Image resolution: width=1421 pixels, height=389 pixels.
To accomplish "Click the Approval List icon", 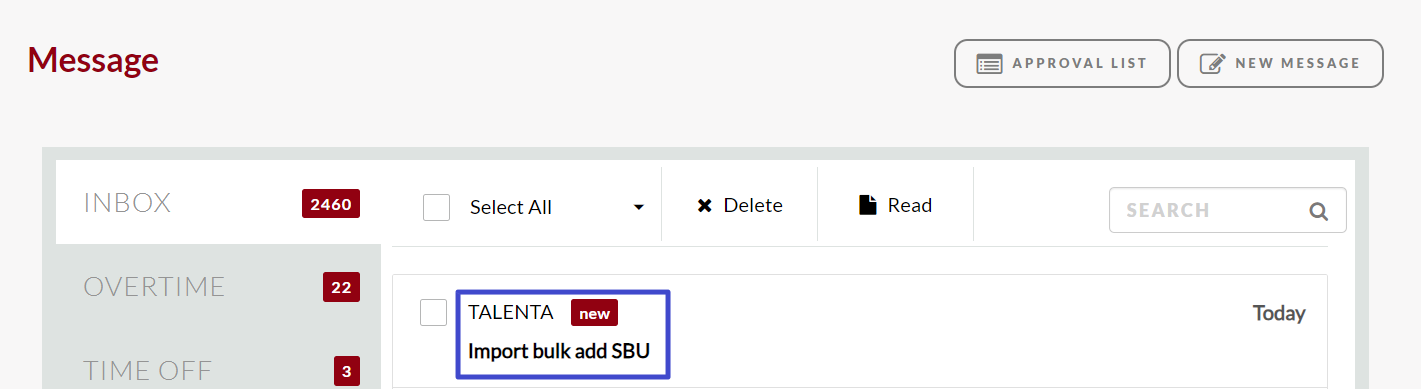I will click(989, 64).
